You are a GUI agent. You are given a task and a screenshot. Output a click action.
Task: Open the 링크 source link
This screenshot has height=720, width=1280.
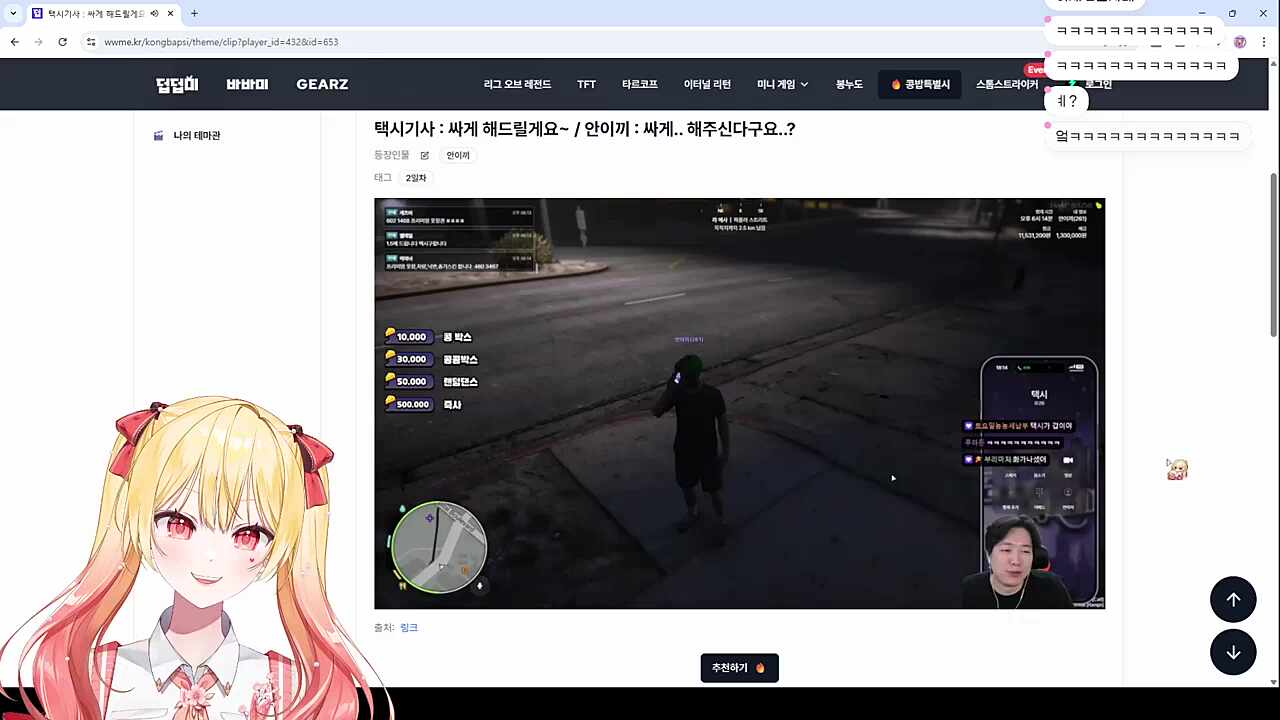[x=409, y=627]
